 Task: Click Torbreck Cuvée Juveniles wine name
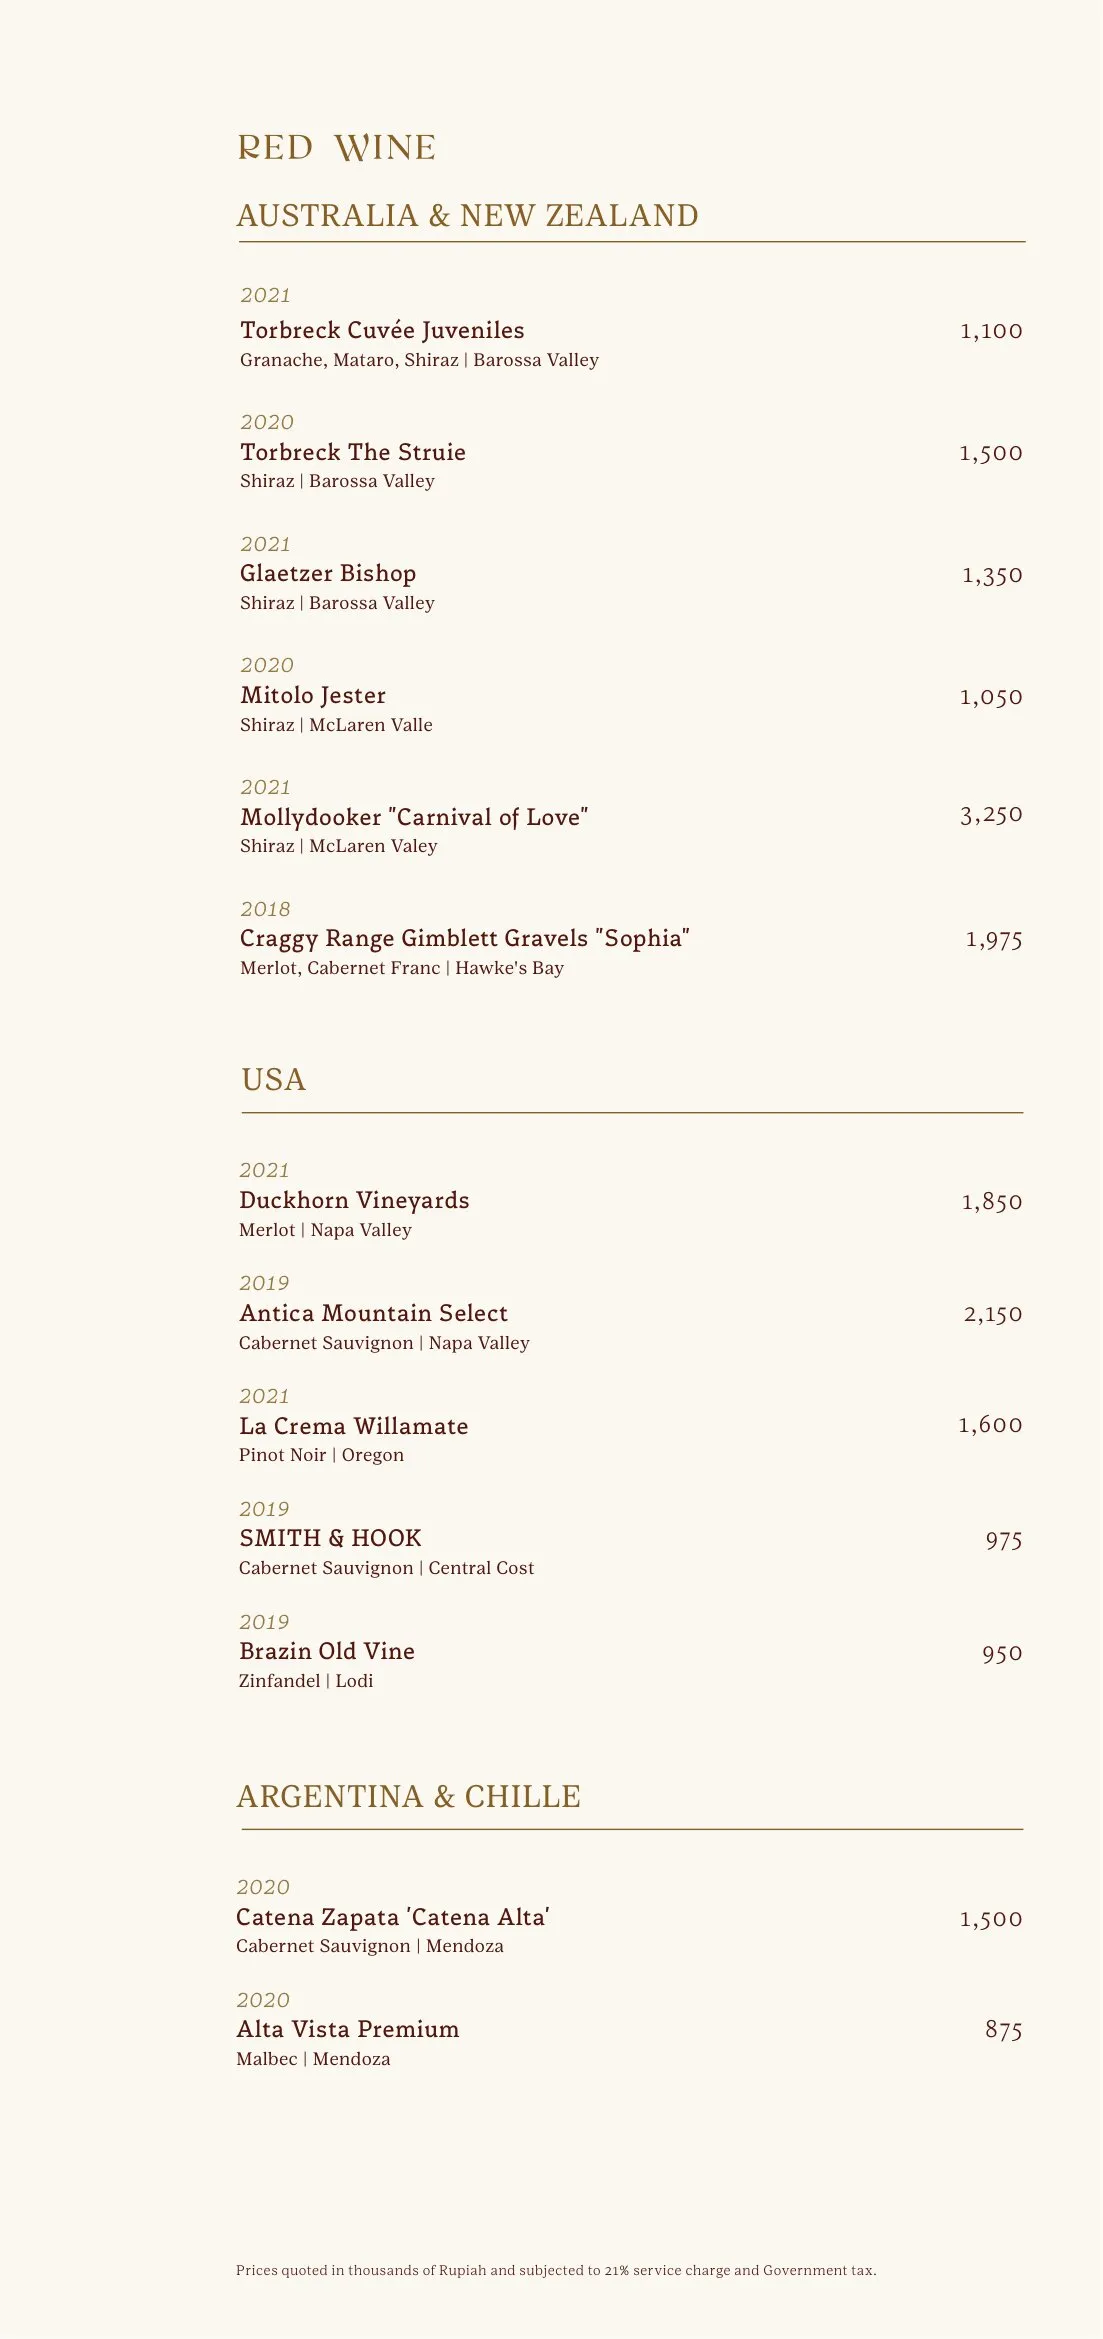point(382,330)
